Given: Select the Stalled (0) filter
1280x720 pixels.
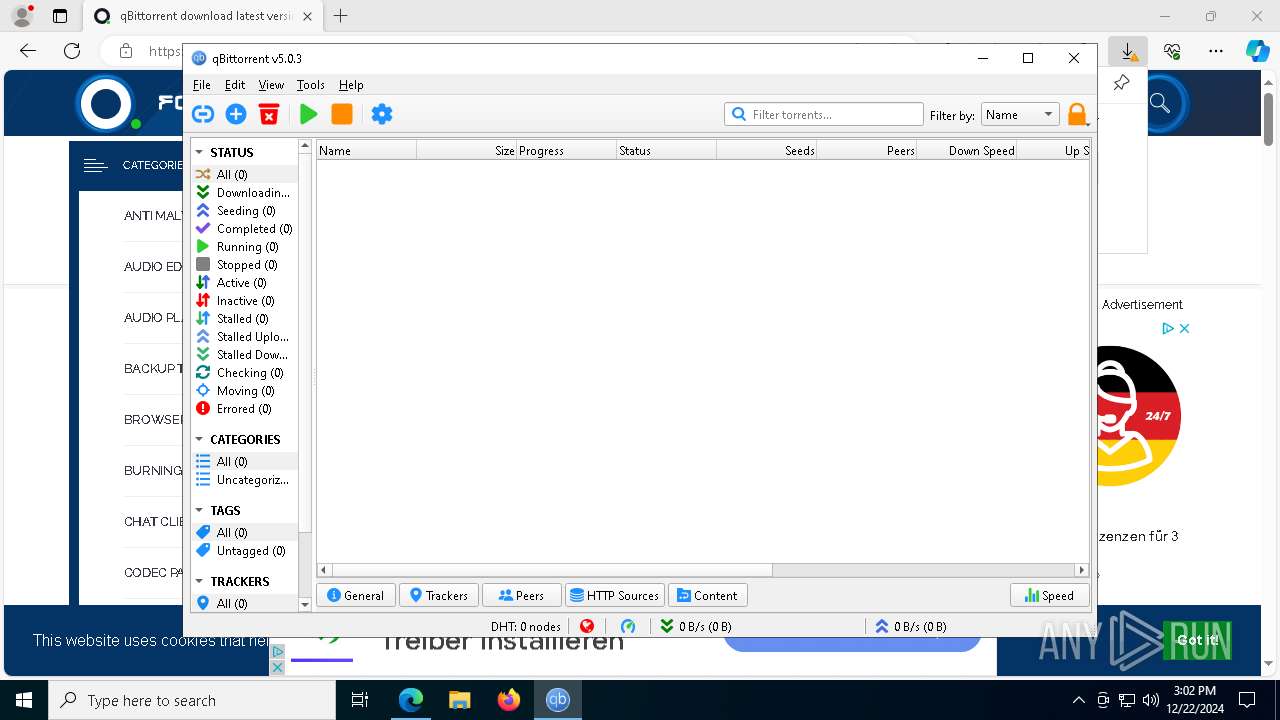Looking at the screenshot, I should coord(245,318).
